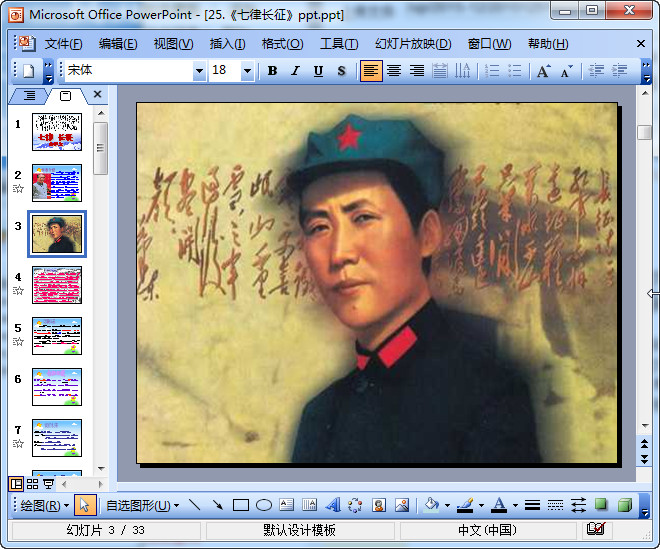Viewport: 660px width, 549px height.
Task: Open Font Color dropdown arrow
Action: 515,505
